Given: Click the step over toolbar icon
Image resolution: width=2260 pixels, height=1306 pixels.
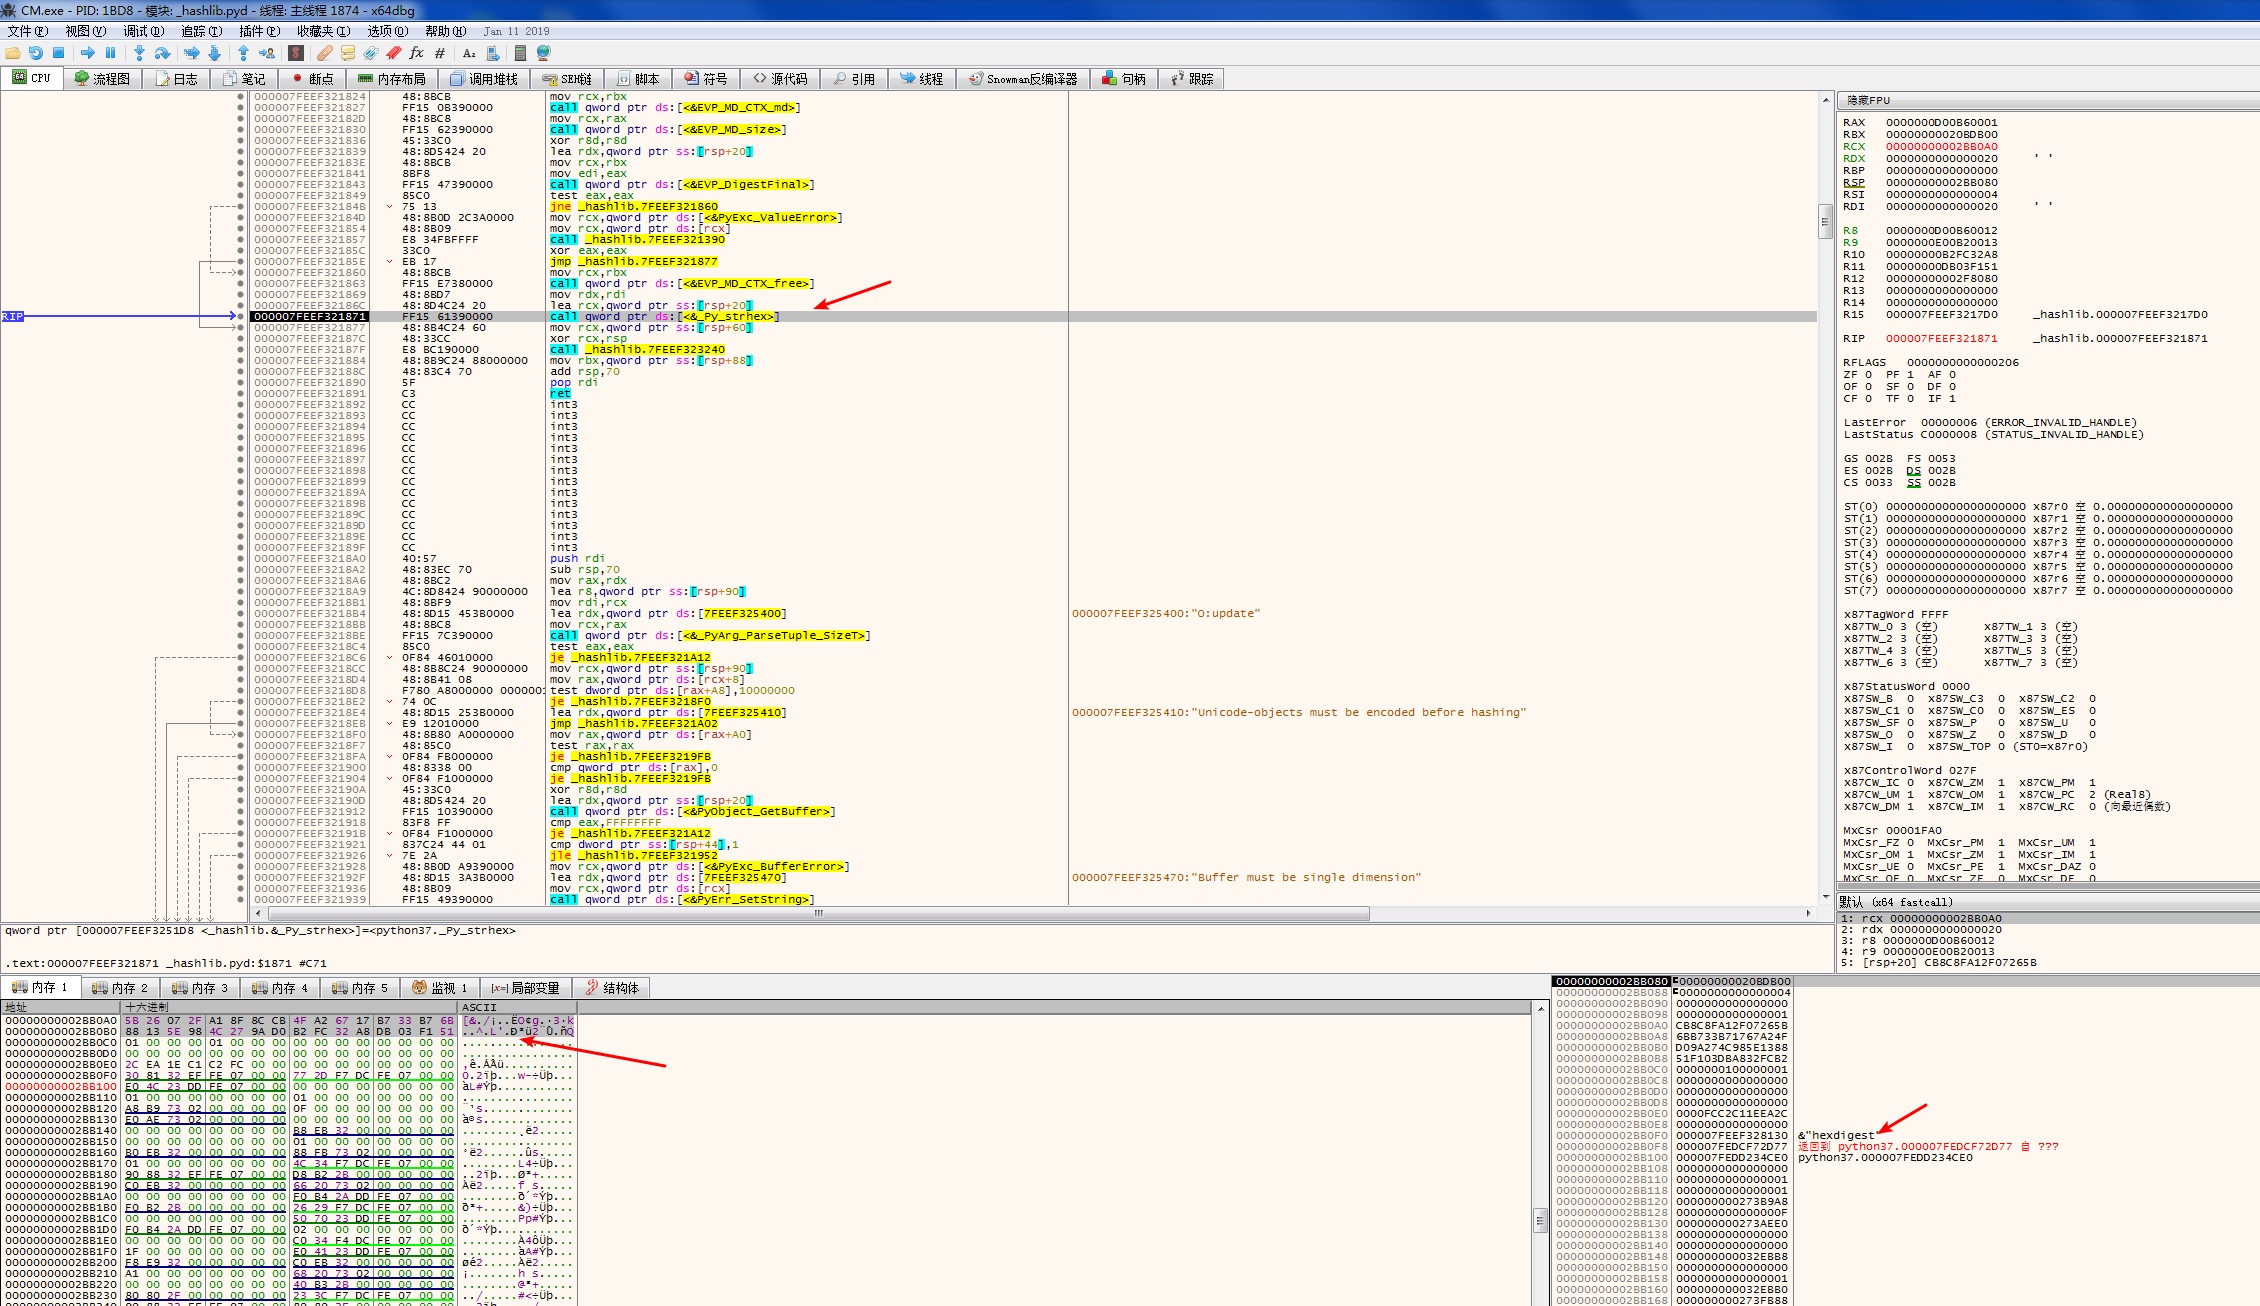Looking at the screenshot, I should (x=162, y=53).
